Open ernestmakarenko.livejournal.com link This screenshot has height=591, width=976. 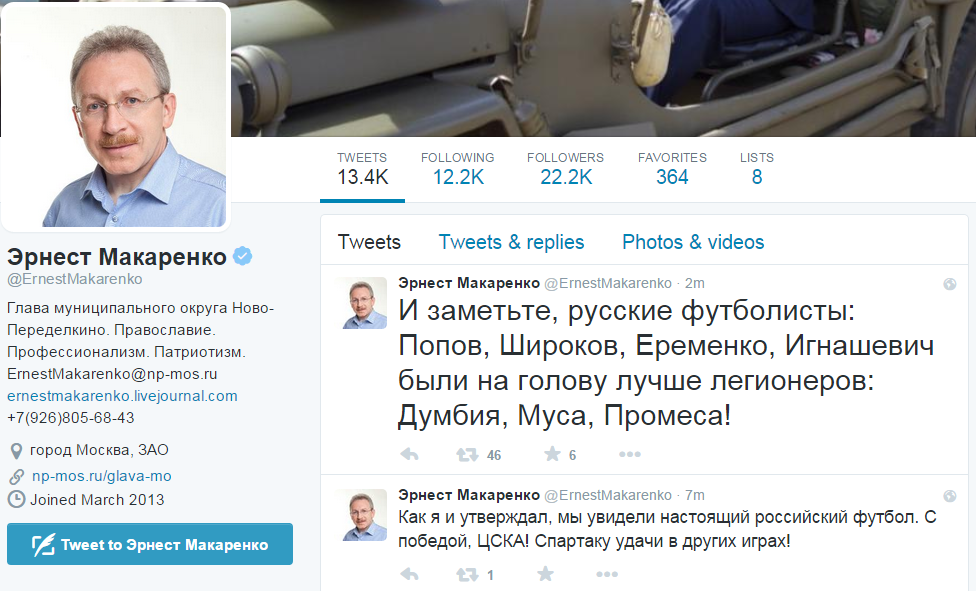coord(122,396)
